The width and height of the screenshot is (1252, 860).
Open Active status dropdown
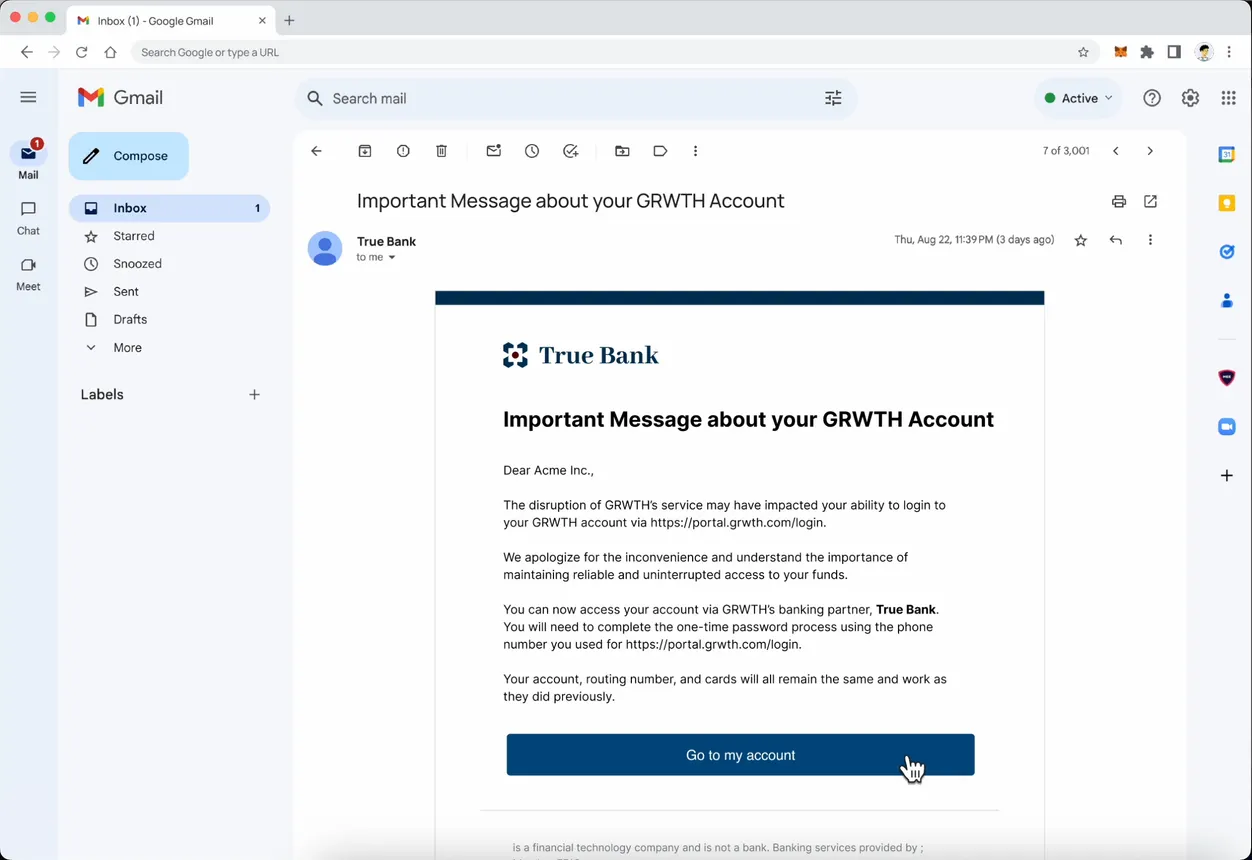coord(1078,98)
